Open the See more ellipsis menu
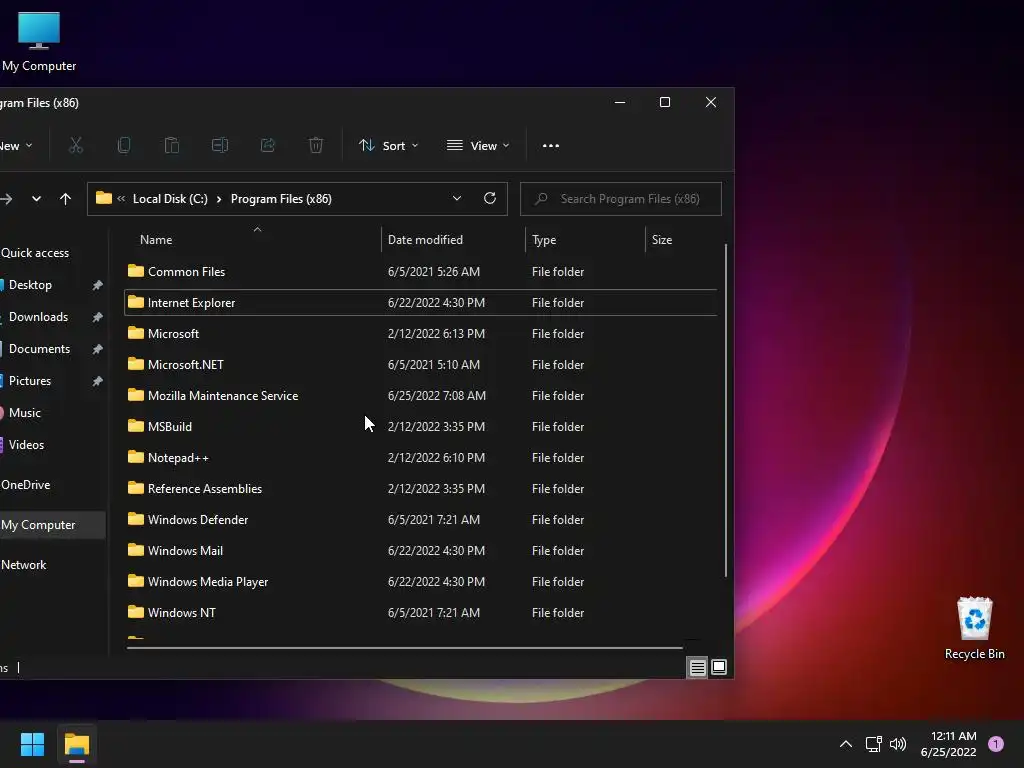This screenshot has width=1024, height=768. pos(551,146)
